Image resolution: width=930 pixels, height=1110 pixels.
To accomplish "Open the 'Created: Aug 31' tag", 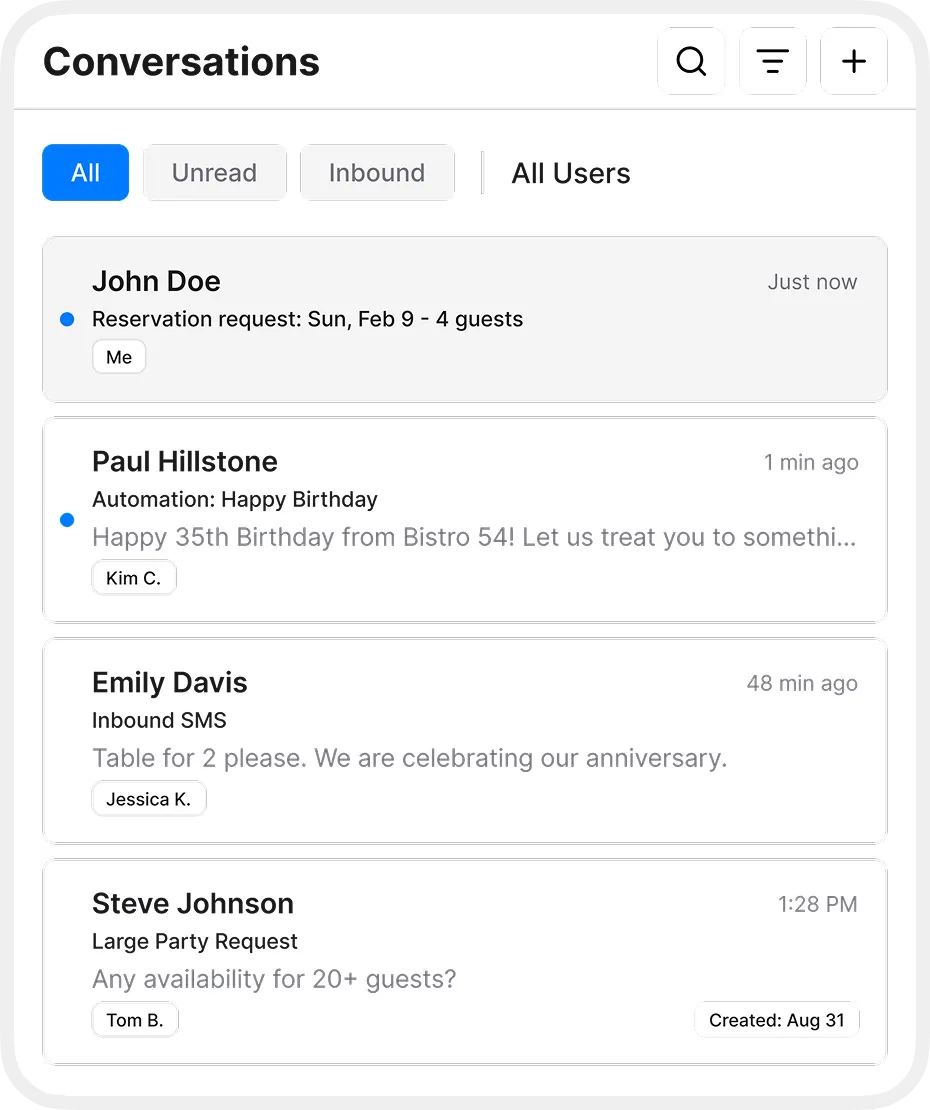I will click(776, 1019).
